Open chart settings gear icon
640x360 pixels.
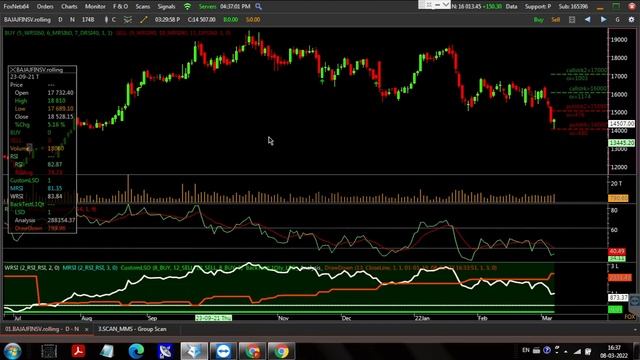tap(631, 20)
